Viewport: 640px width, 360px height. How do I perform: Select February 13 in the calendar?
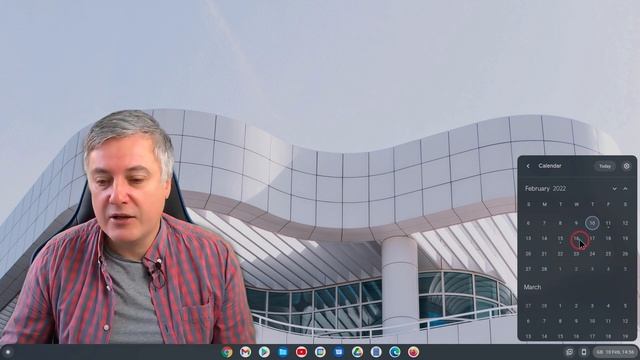pos(528,238)
